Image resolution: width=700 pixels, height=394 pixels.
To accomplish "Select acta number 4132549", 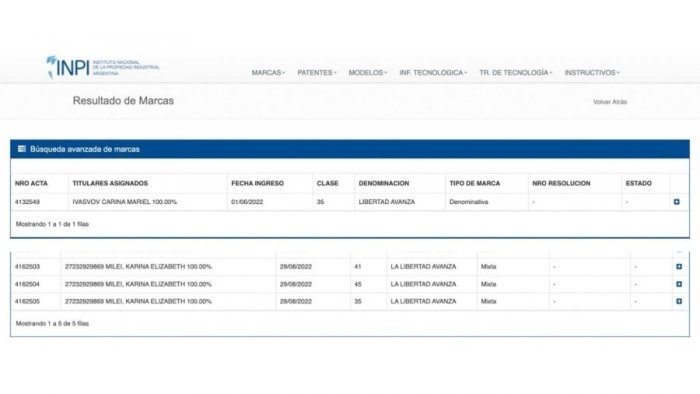I will point(27,202).
